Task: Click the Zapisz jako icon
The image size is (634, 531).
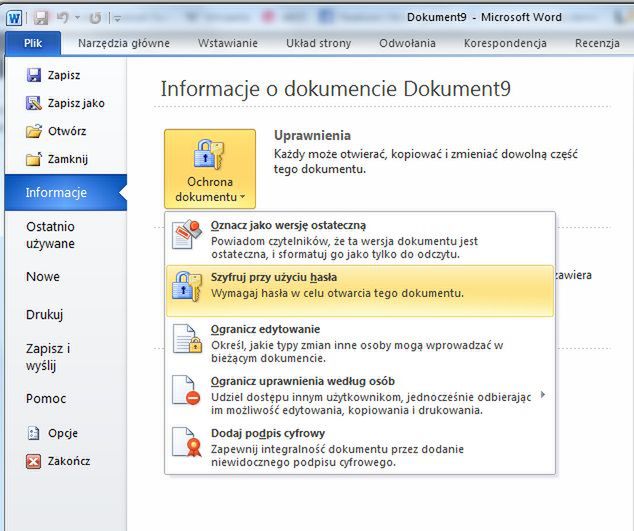Action: 34,103
